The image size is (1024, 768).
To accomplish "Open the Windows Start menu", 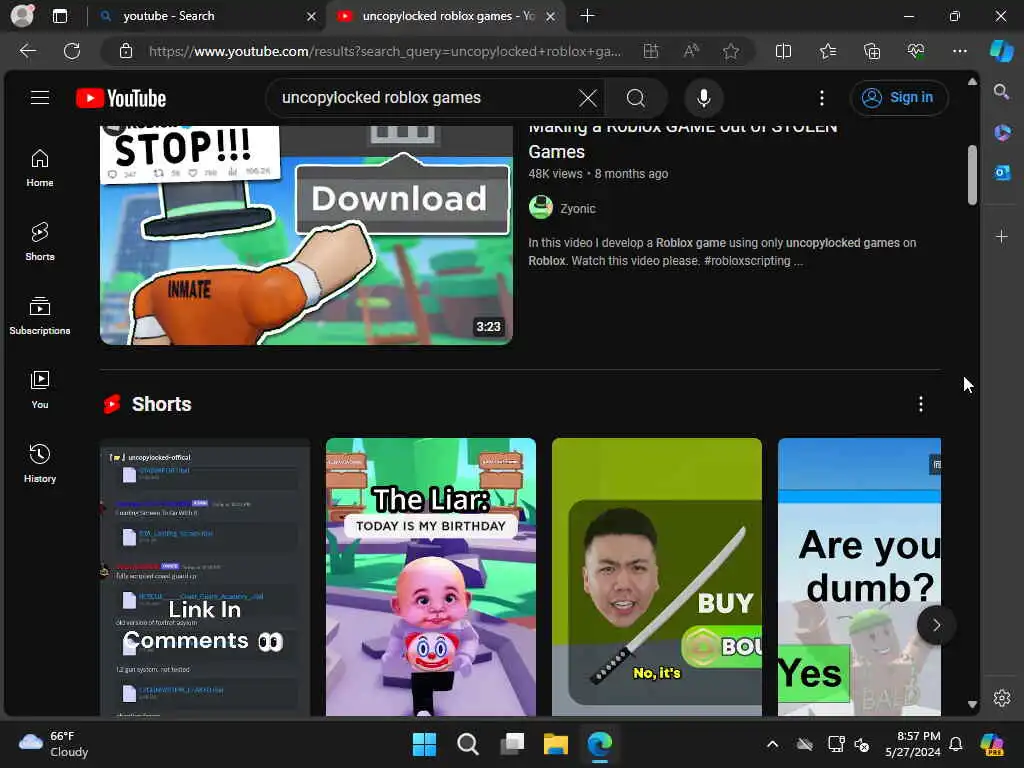I will click(424, 744).
